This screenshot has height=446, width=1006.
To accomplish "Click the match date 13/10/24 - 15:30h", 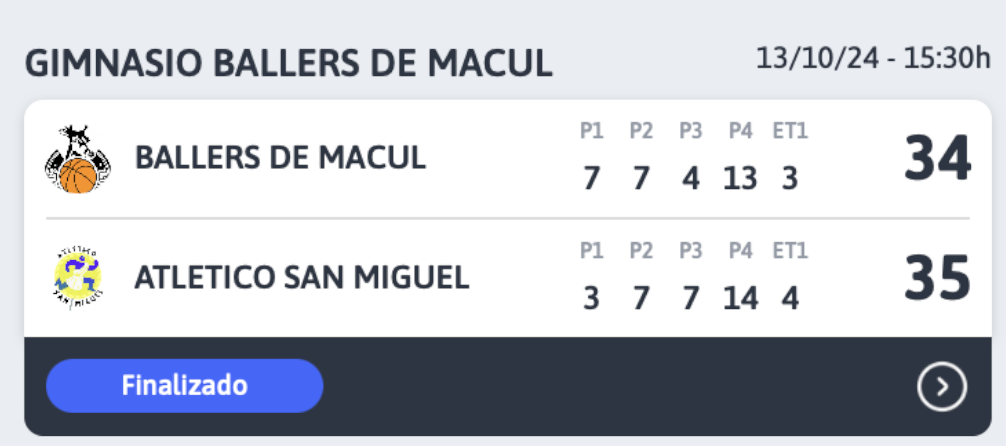I will (874, 59).
